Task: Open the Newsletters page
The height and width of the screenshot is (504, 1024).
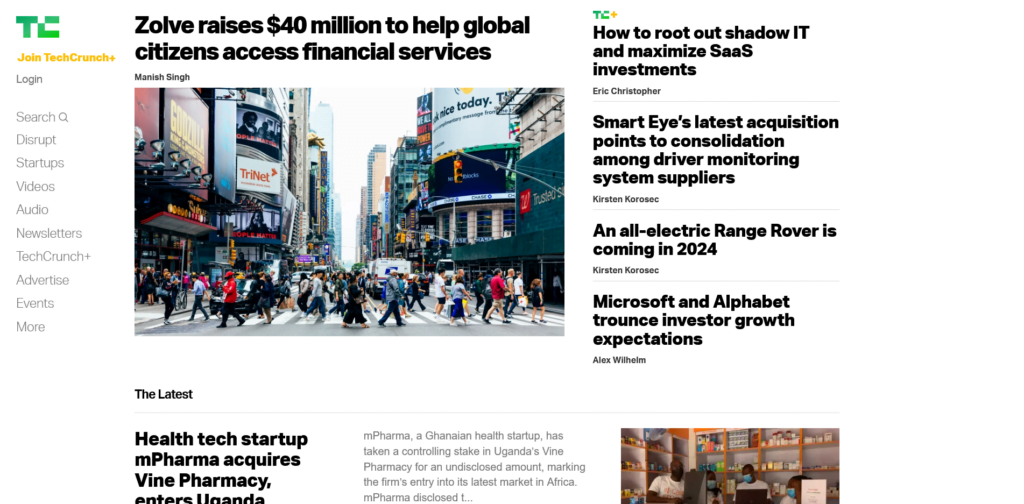Action: pyautogui.click(x=49, y=233)
